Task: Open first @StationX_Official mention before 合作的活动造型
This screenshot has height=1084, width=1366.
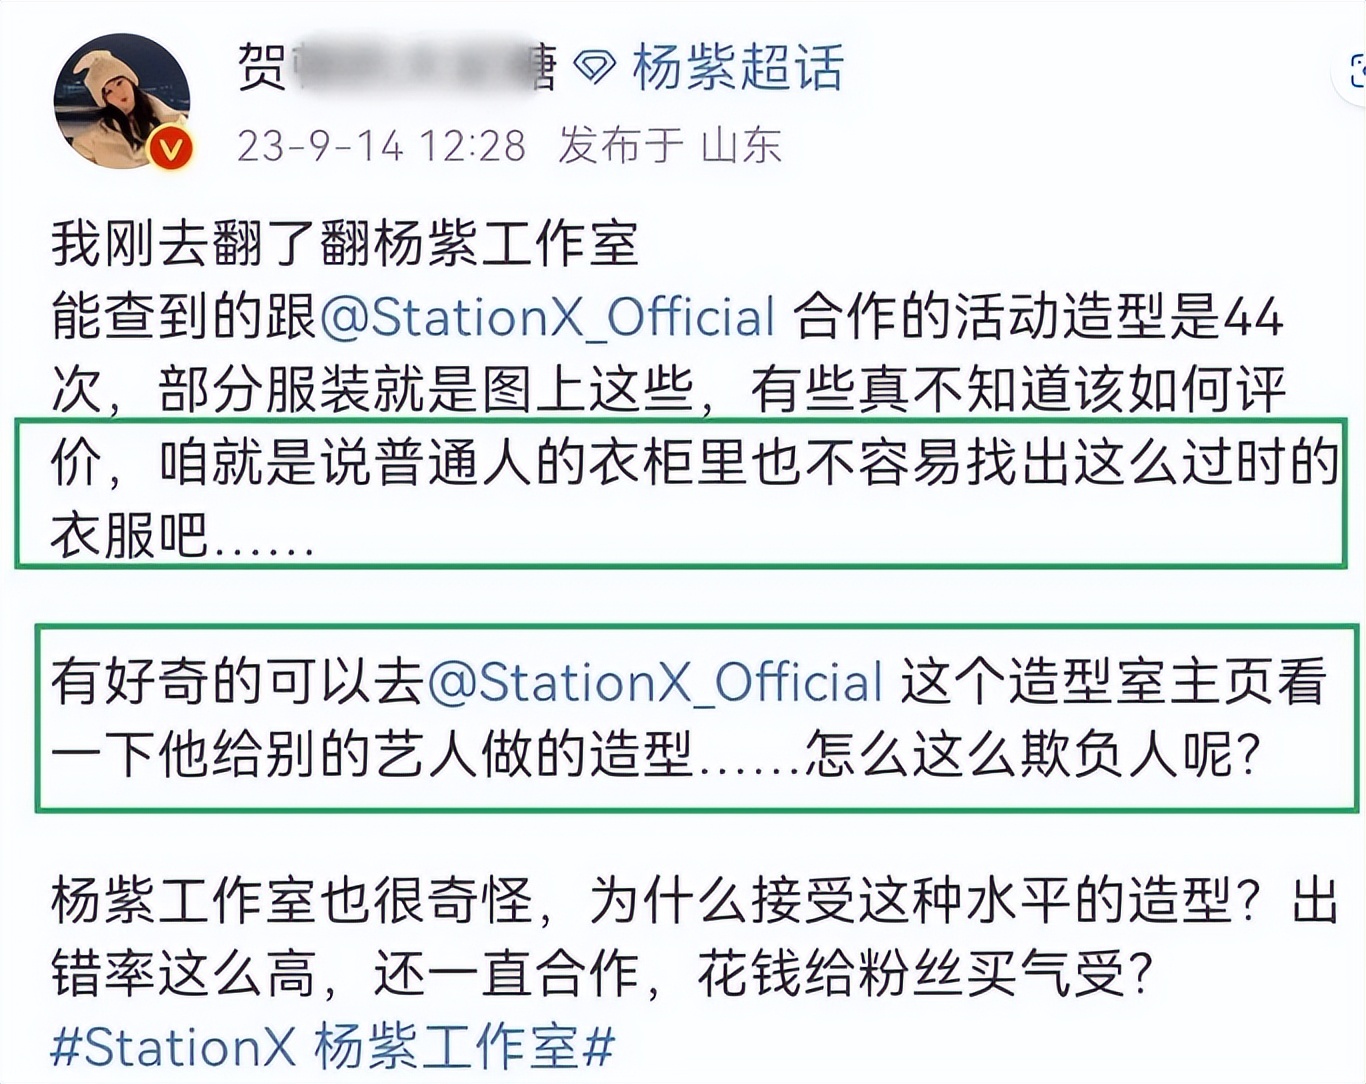Action: [x=548, y=317]
